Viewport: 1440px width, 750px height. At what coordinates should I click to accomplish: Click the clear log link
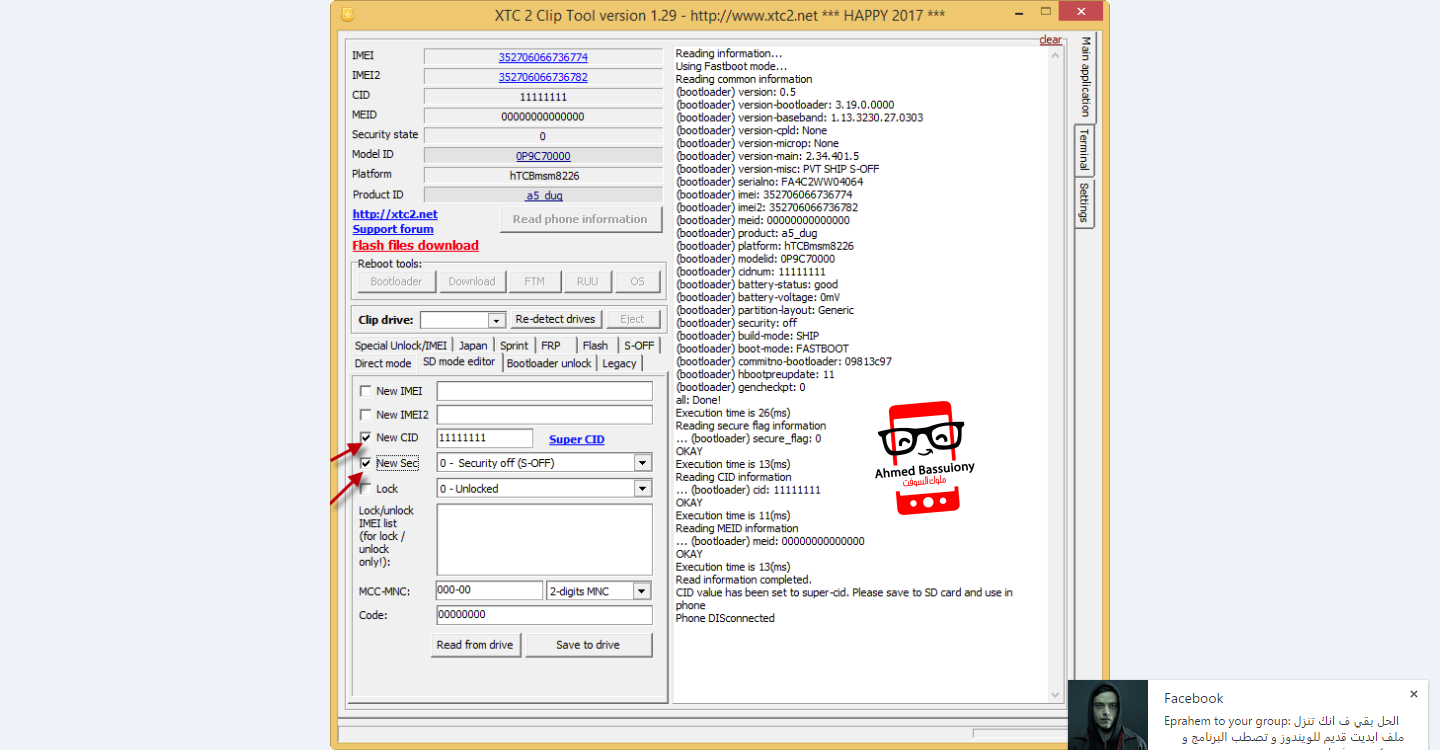point(1051,40)
